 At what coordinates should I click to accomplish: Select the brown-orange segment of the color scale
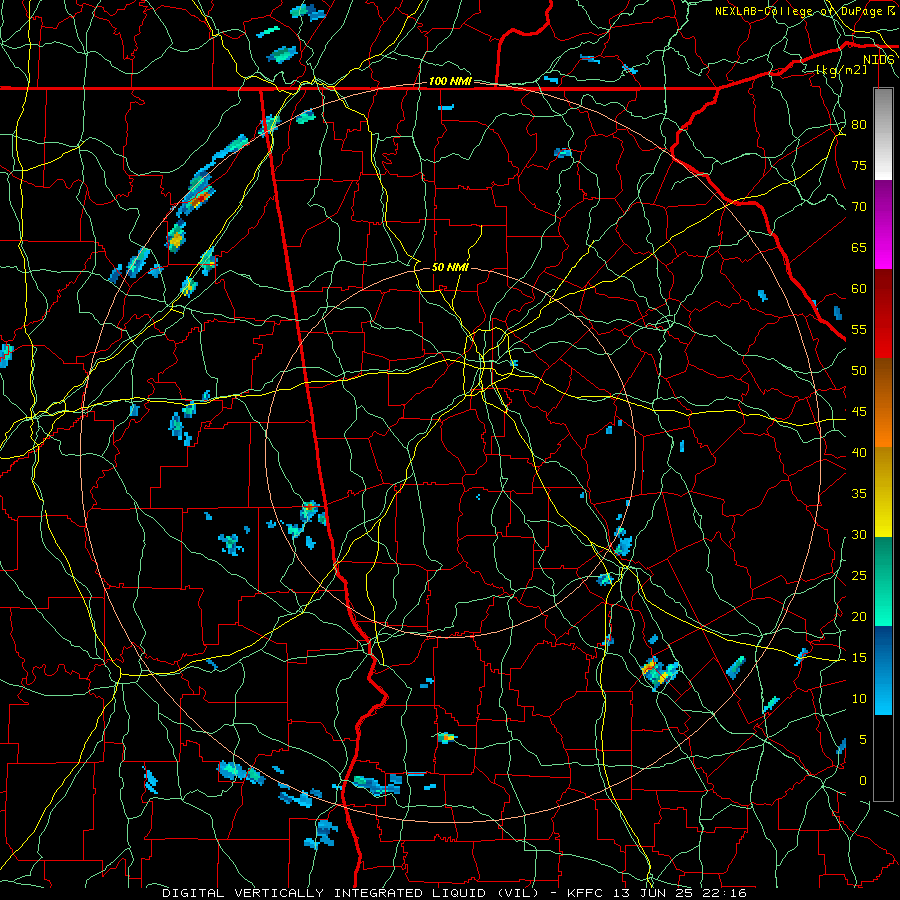coord(883,403)
